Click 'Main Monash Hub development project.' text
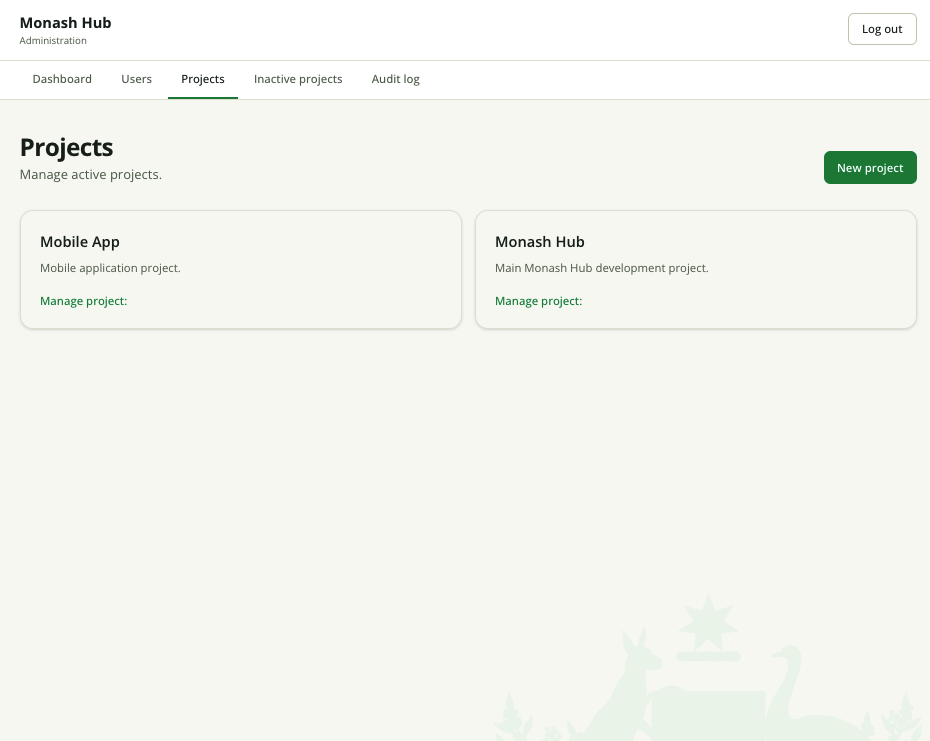The width and height of the screenshot is (930, 741). point(601,268)
